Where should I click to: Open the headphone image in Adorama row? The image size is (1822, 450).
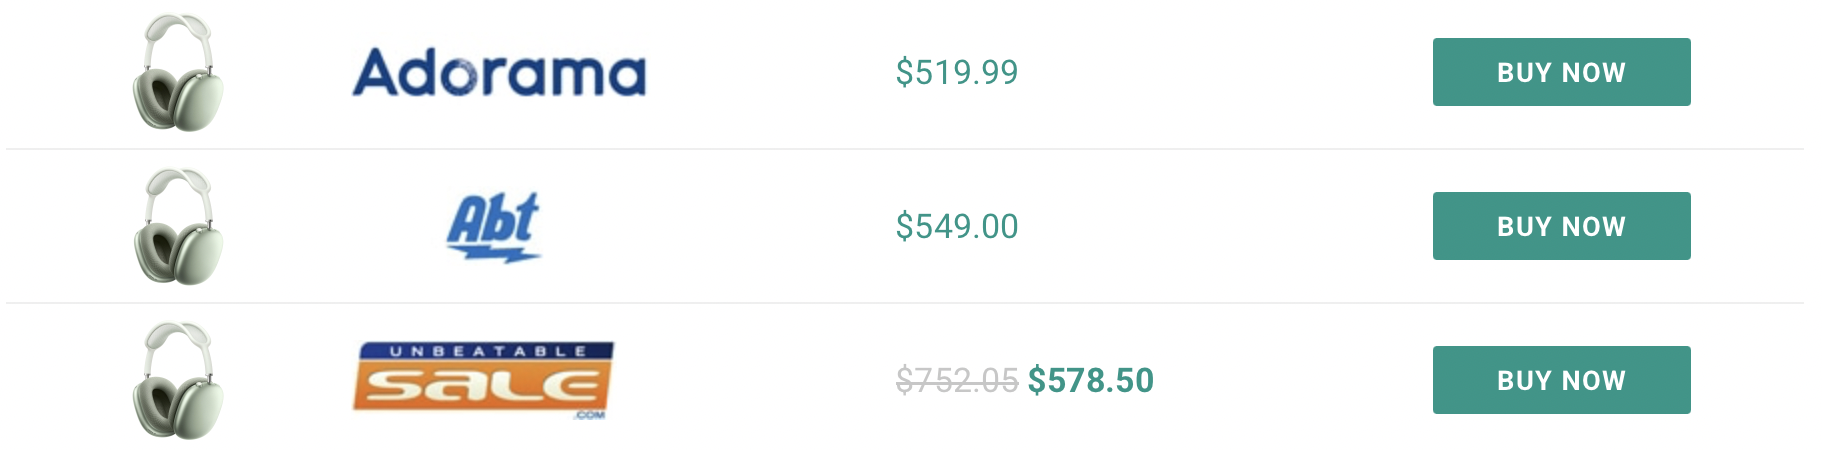(178, 72)
